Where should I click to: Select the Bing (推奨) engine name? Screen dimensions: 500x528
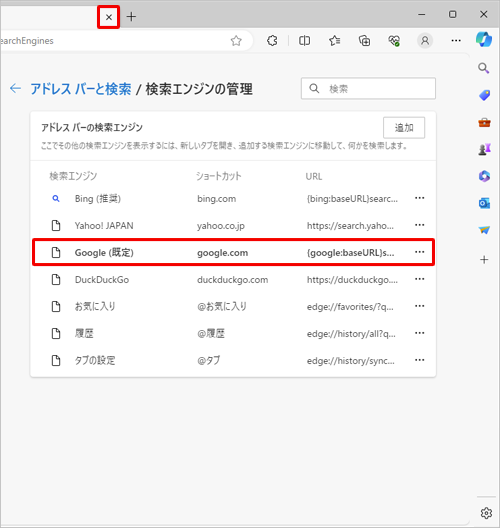(98, 199)
